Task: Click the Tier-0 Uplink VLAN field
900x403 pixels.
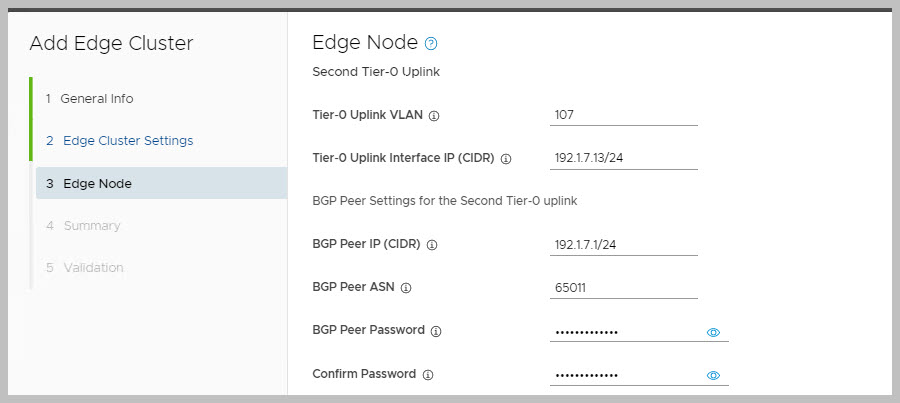Action: coord(623,116)
